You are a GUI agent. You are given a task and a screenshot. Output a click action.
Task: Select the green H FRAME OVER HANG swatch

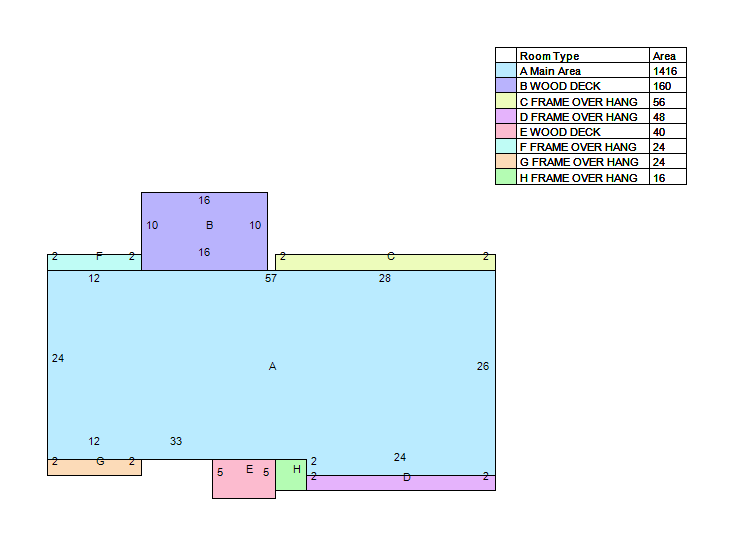coord(506,177)
